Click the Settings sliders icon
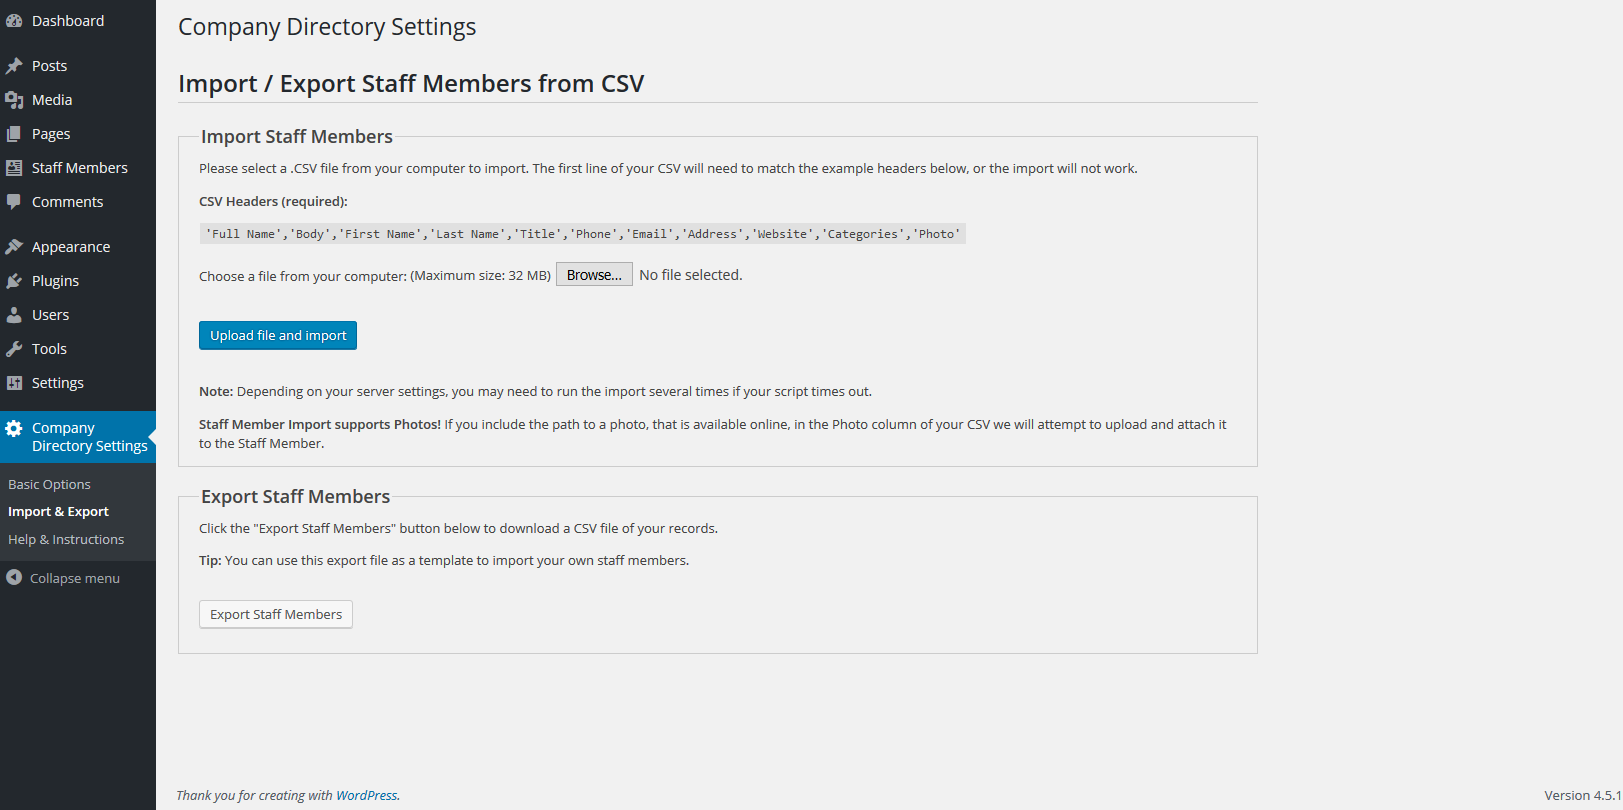1623x810 pixels. coord(14,383)
